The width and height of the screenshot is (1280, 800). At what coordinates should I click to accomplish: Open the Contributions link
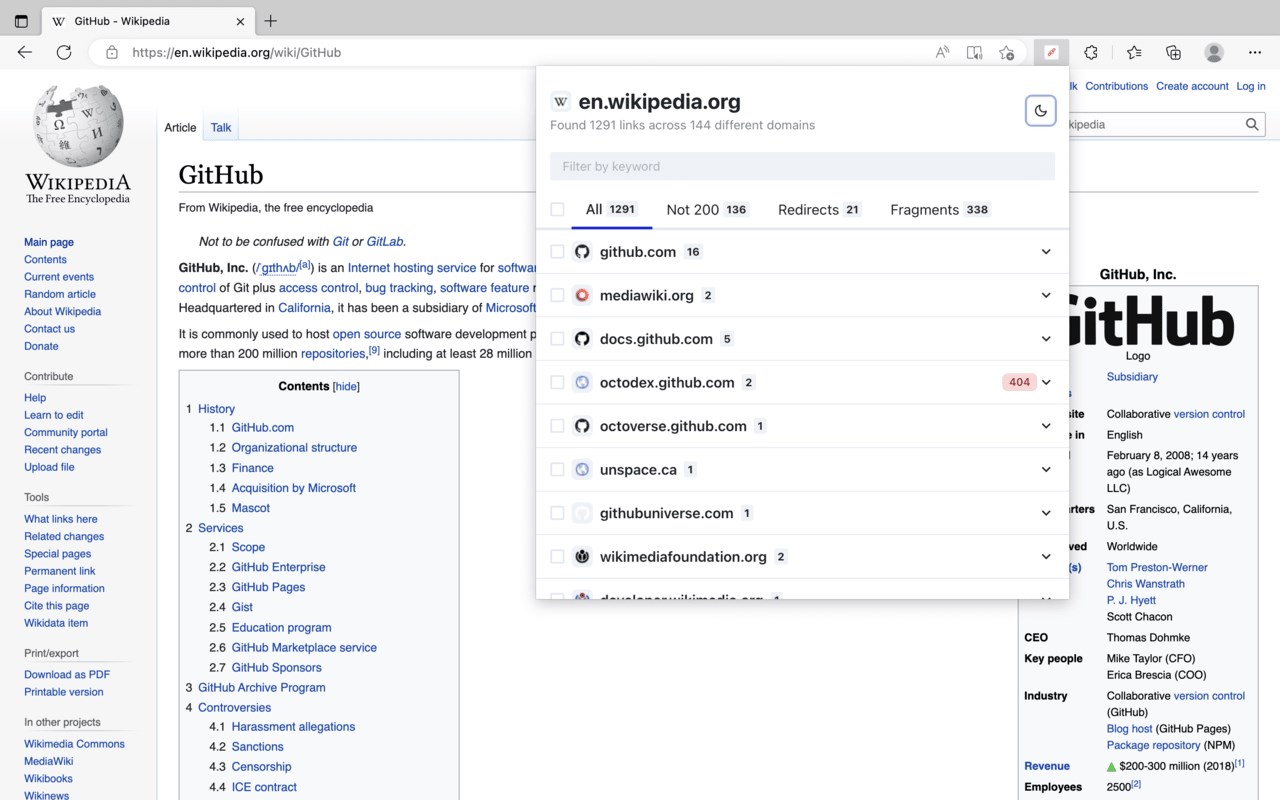pos(1116,86)
